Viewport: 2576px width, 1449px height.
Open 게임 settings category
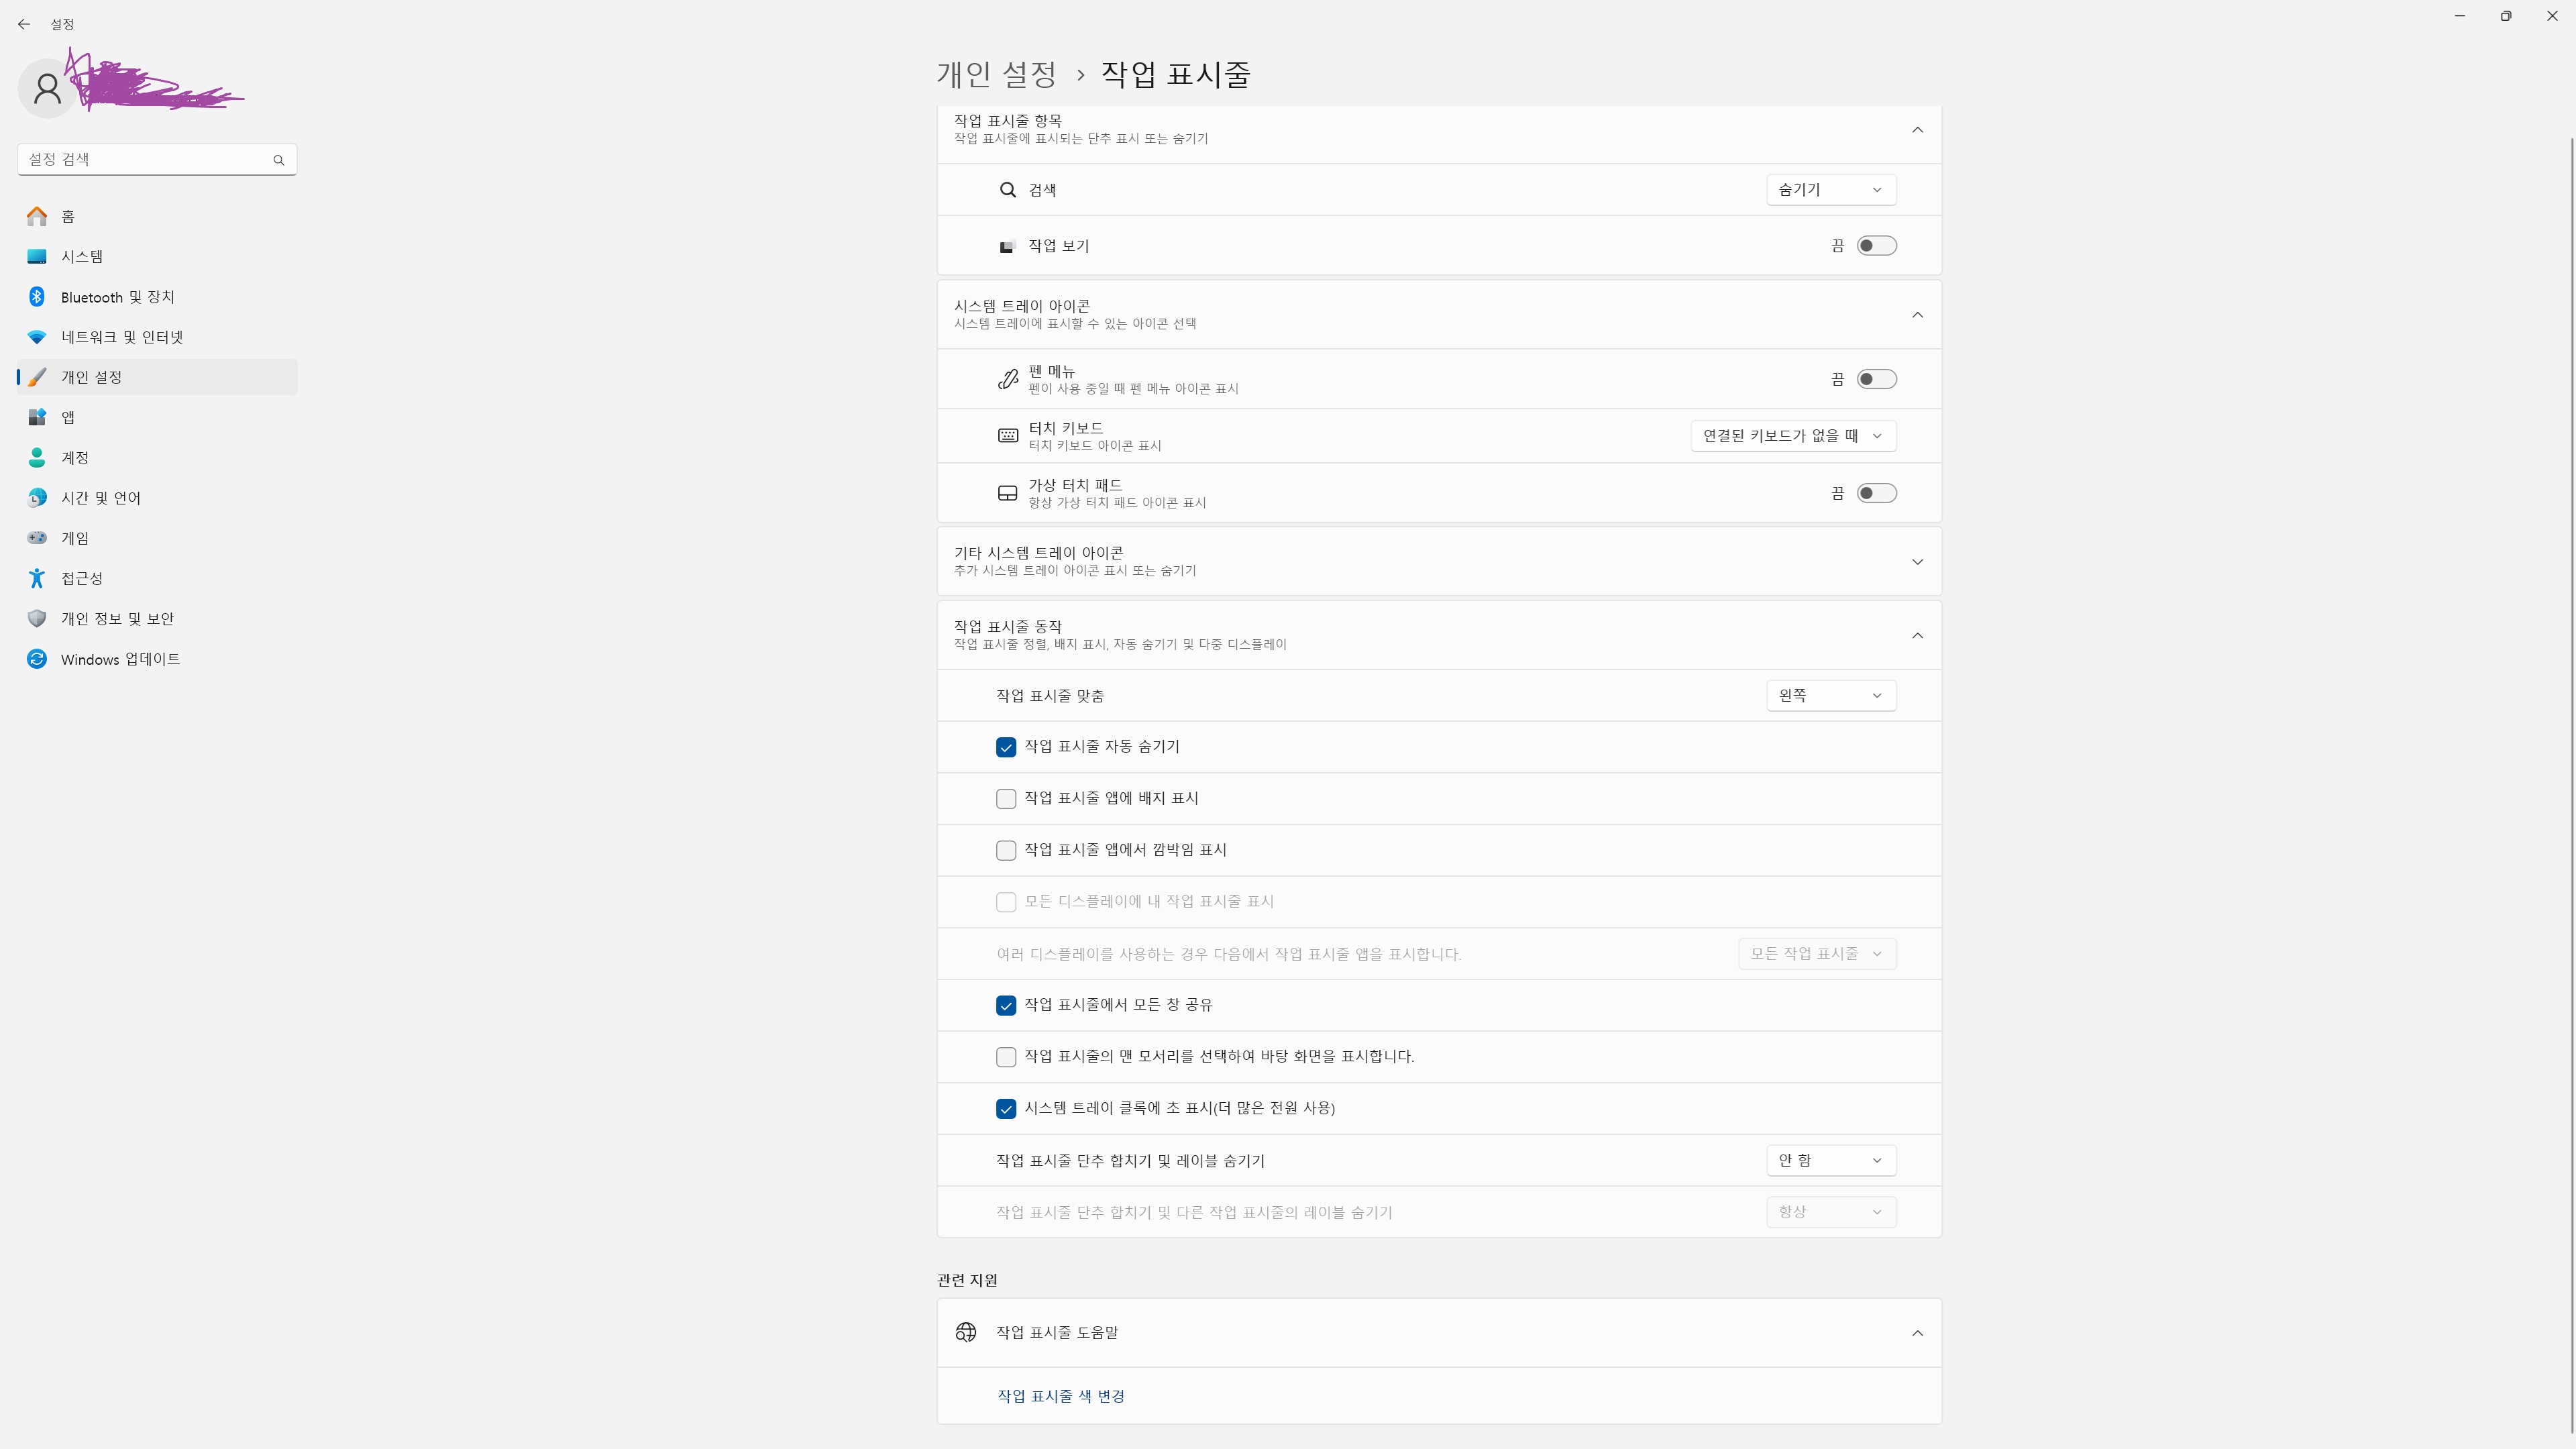click(157, 538)
